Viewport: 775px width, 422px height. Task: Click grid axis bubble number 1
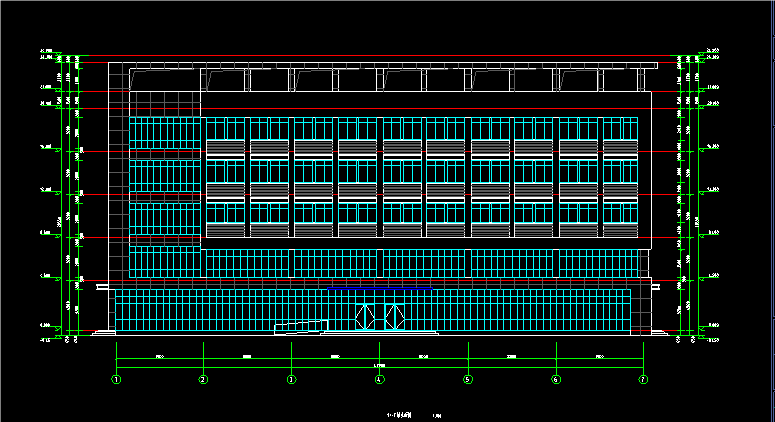click(x=116, y=380)
